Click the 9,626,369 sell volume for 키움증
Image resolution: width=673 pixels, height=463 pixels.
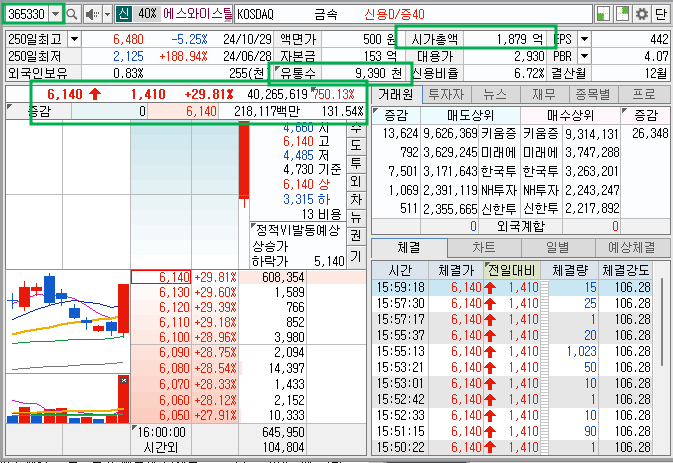(x=450, y=133)
